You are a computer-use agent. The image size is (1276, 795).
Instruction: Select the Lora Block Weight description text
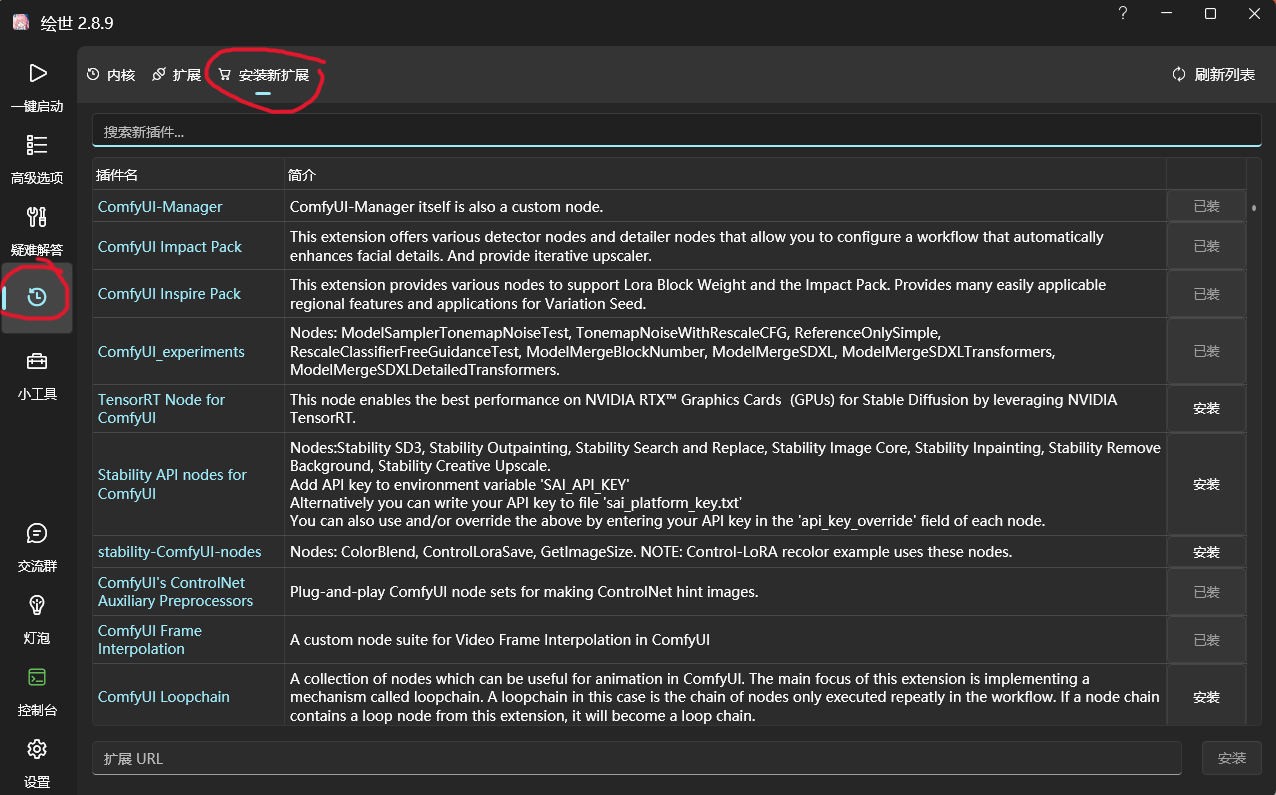pos(698,294)
